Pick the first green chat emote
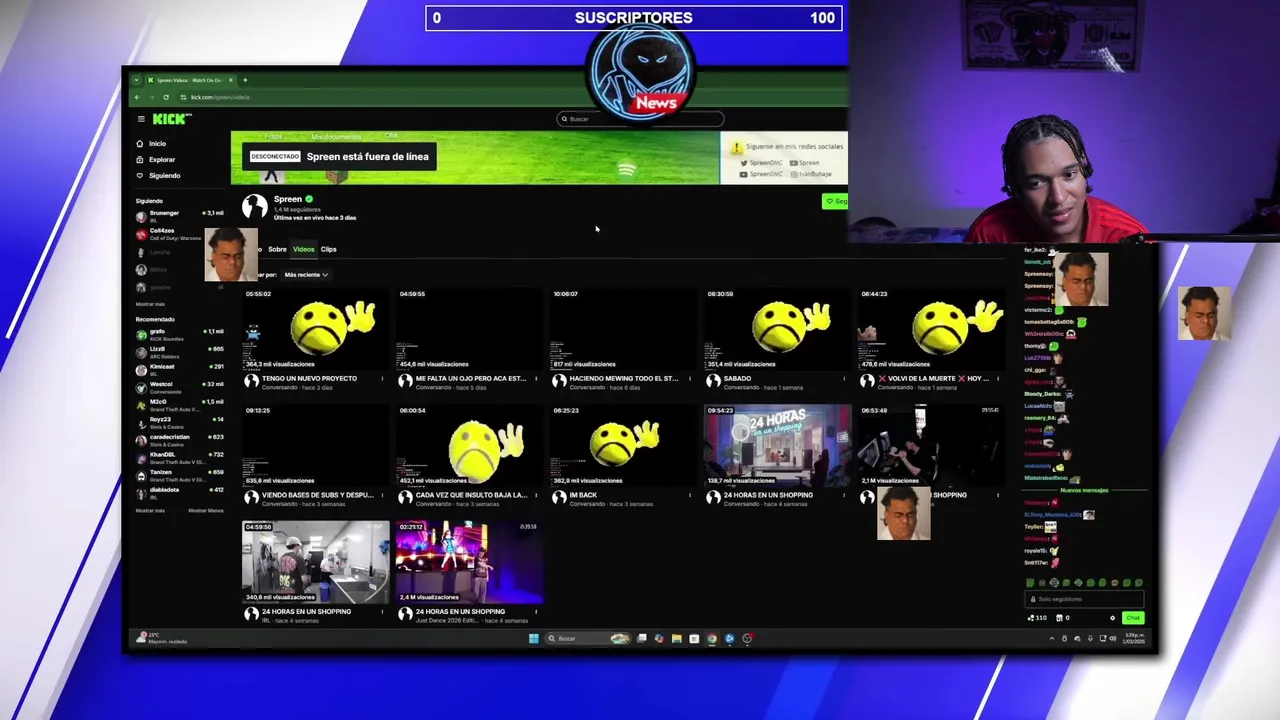The image size is (1280, 720). click(1030, 583)
